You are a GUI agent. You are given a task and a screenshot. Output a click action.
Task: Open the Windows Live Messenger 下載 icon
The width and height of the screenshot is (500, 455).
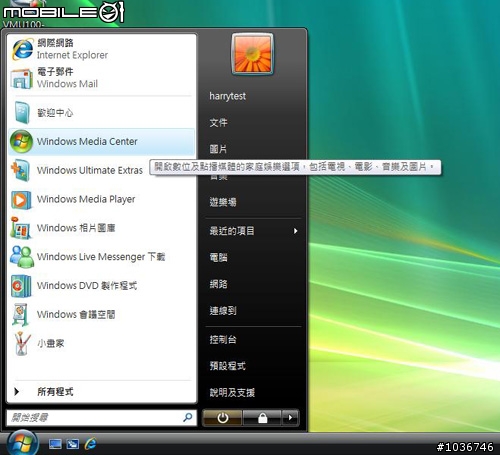[x=22, y=257]
